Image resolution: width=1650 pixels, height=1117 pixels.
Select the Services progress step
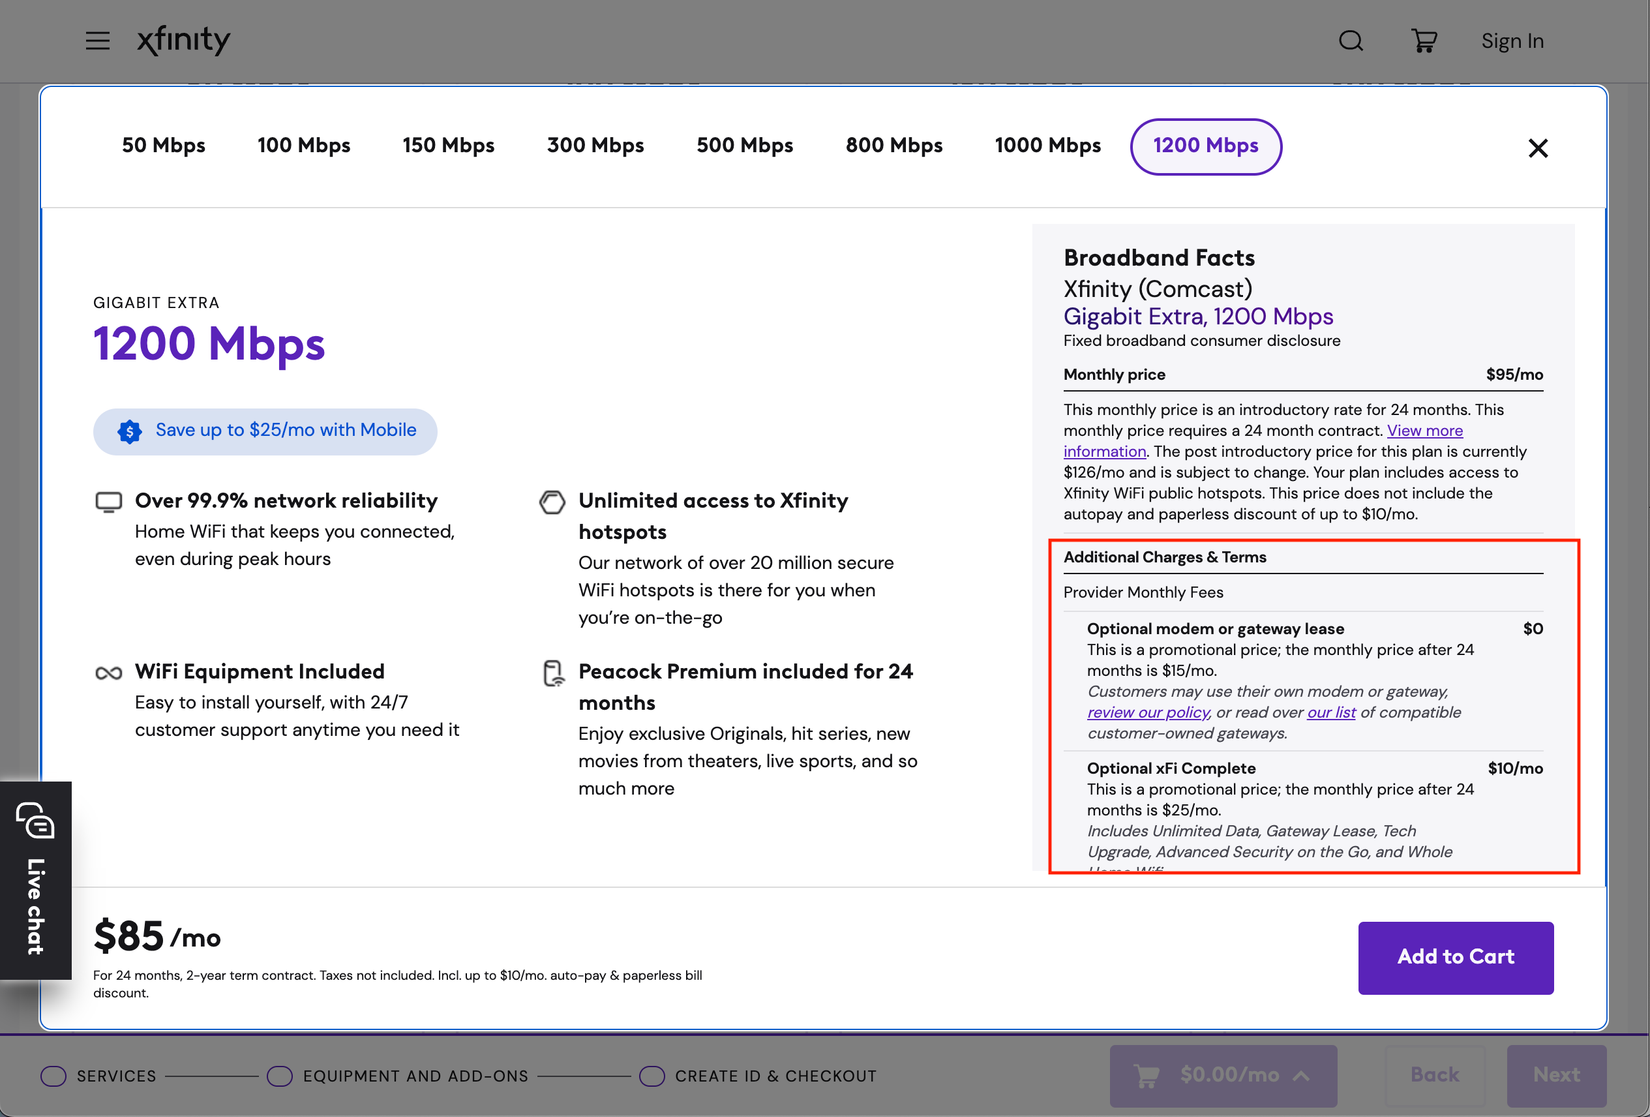click(98, 1076)
